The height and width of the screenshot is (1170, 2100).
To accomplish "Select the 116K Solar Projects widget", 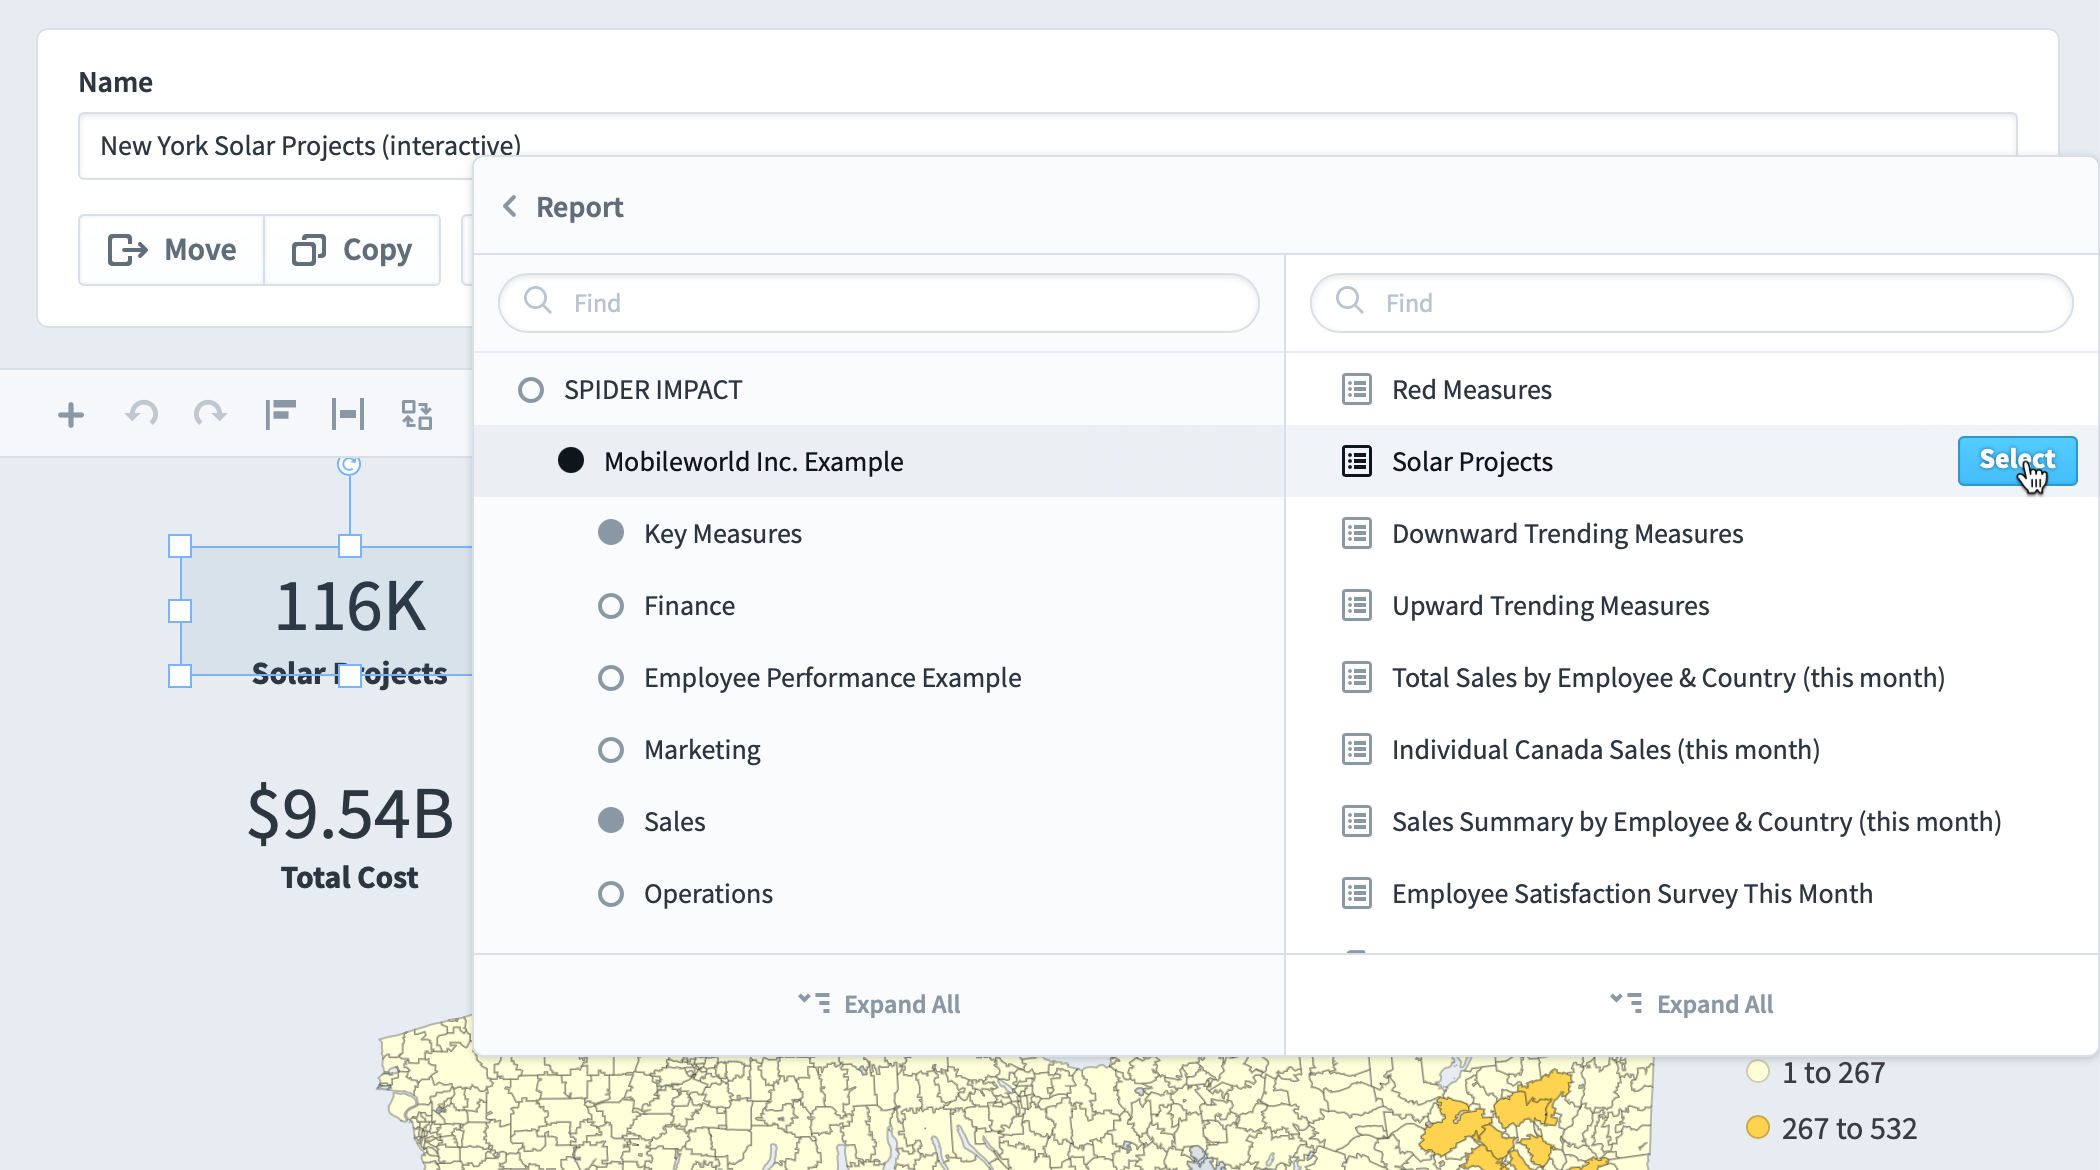I will (325, 611).
